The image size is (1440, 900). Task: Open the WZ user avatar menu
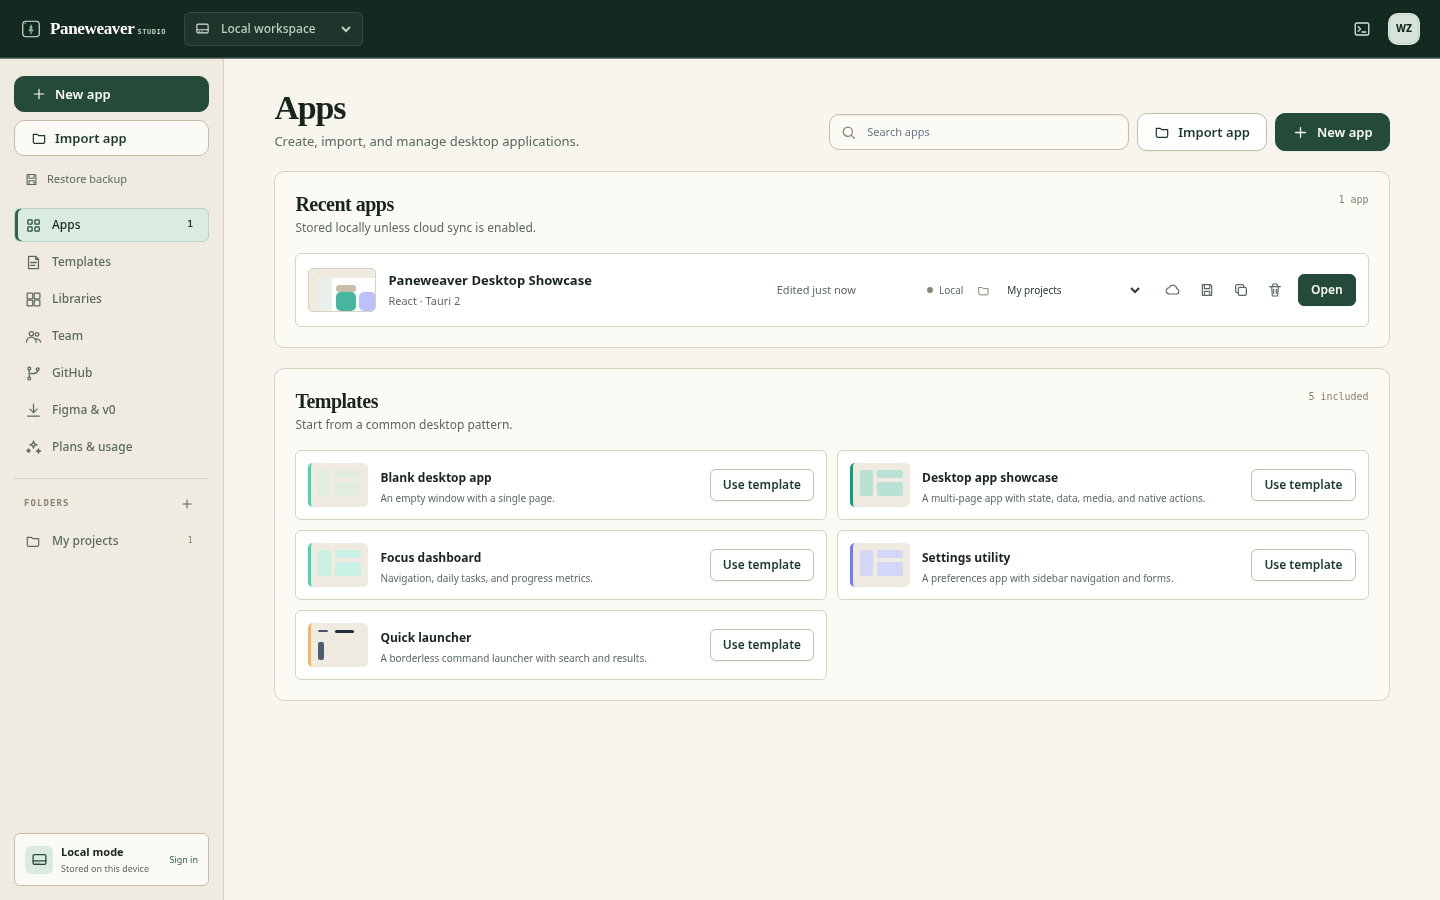(x=1404, y=29)
